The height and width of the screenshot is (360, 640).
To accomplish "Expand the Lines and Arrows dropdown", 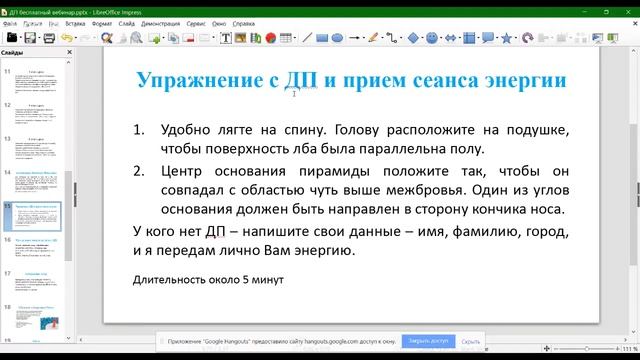I will (x=363, y=38).
